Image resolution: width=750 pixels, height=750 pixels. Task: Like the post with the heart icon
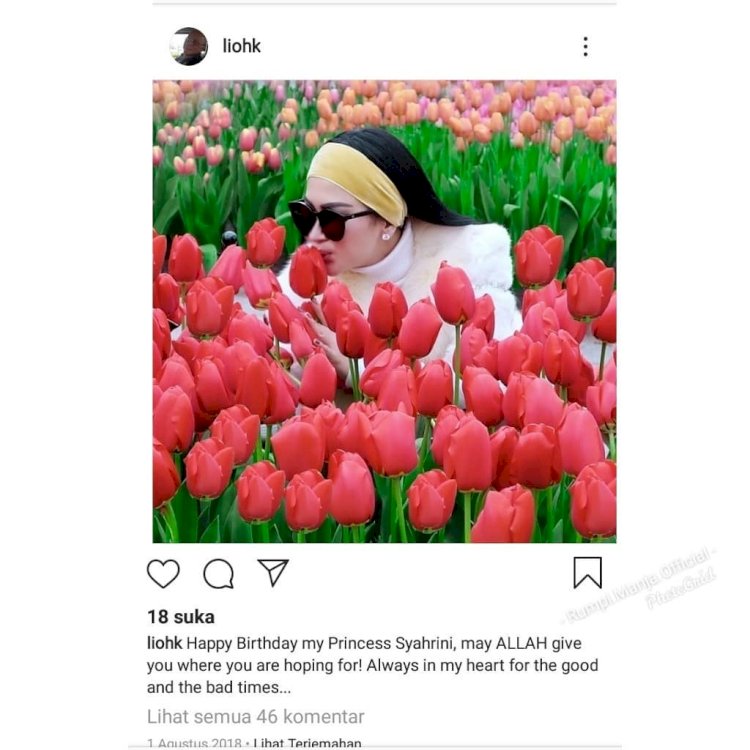click(163, 573)
